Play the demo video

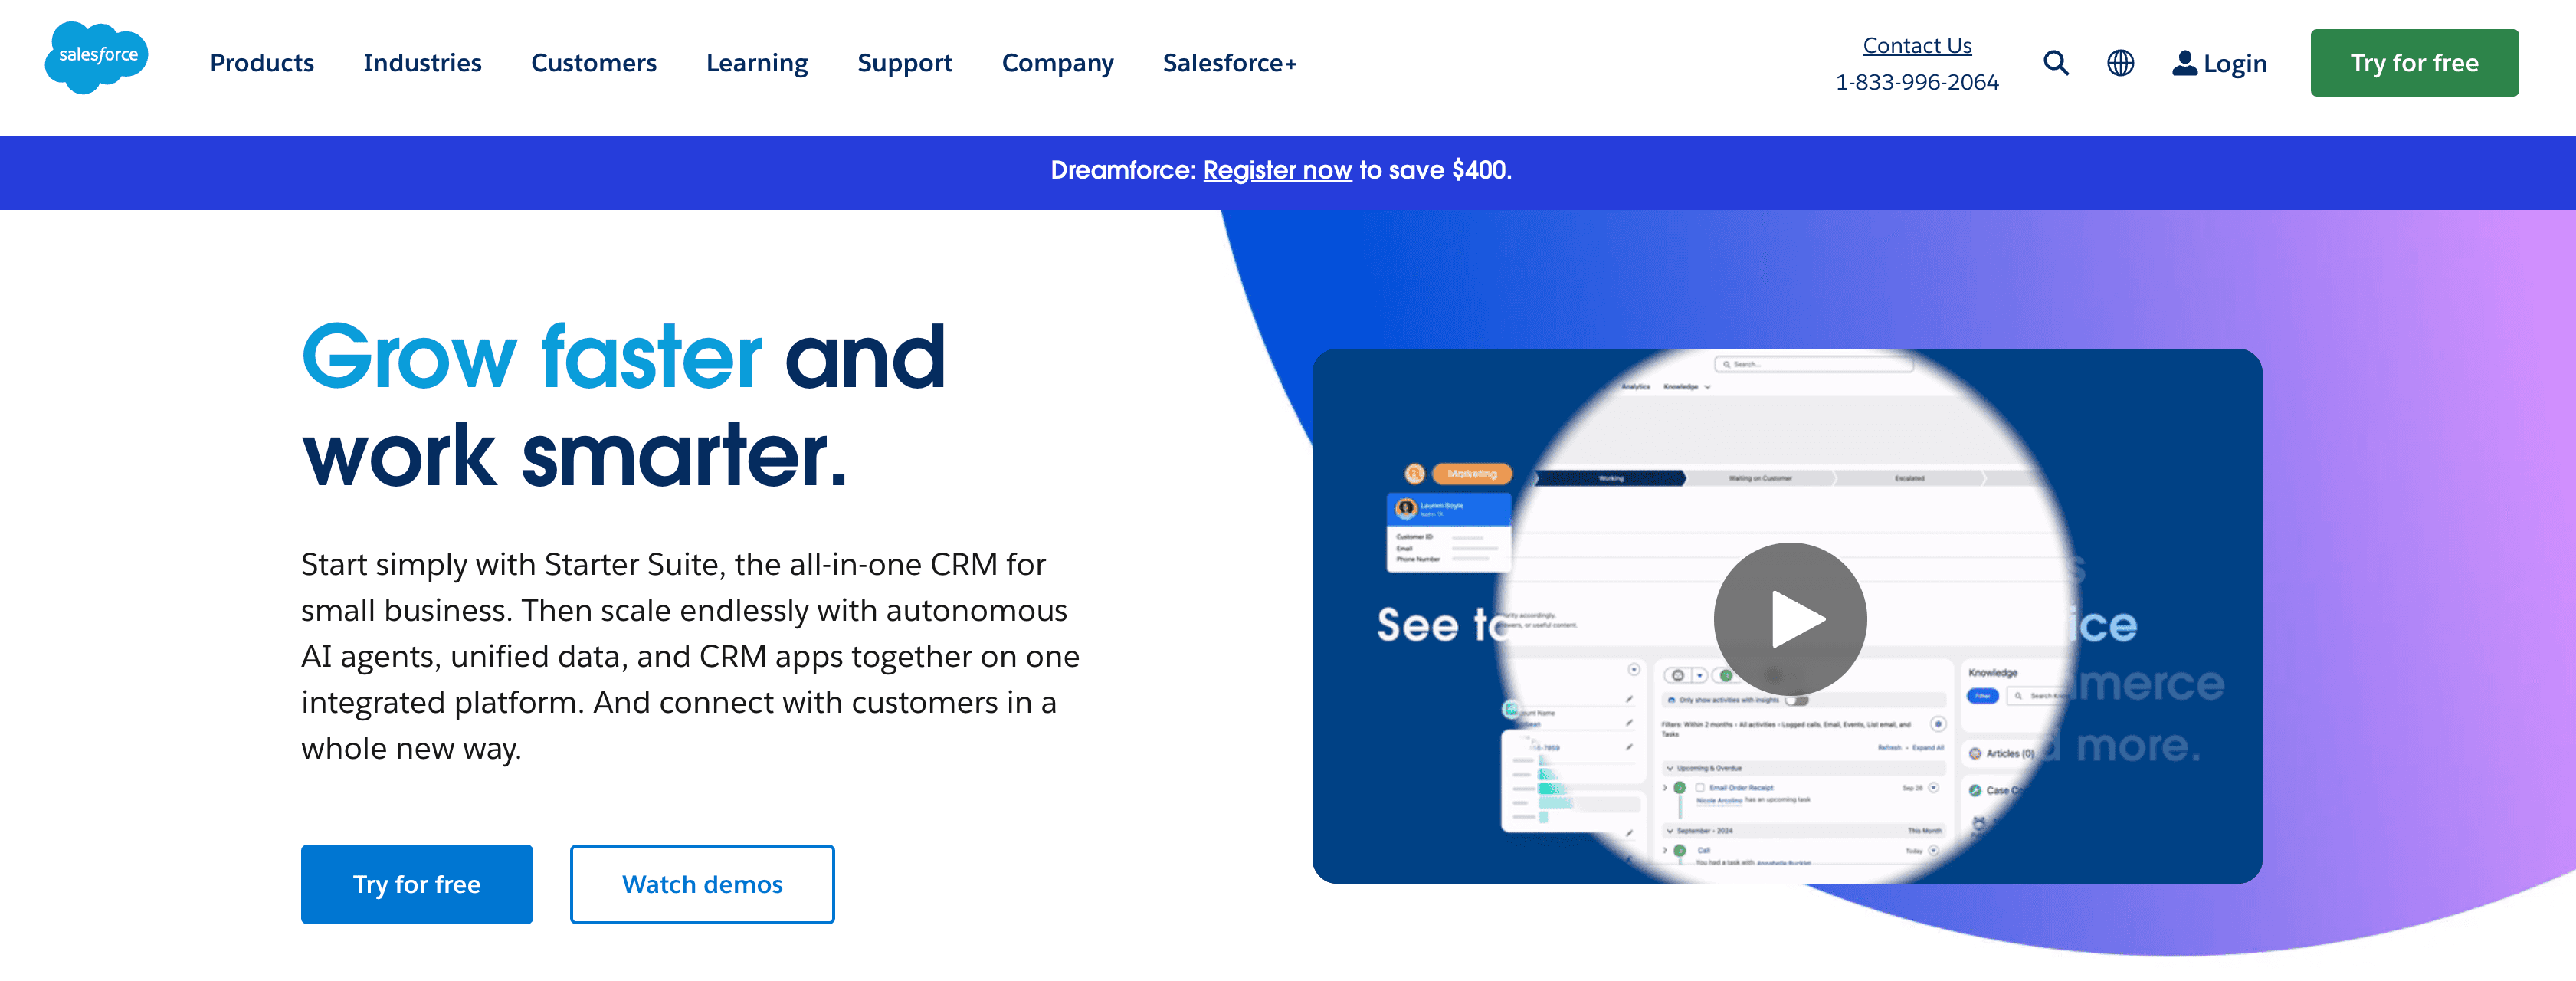click(x=1789, y=618)
